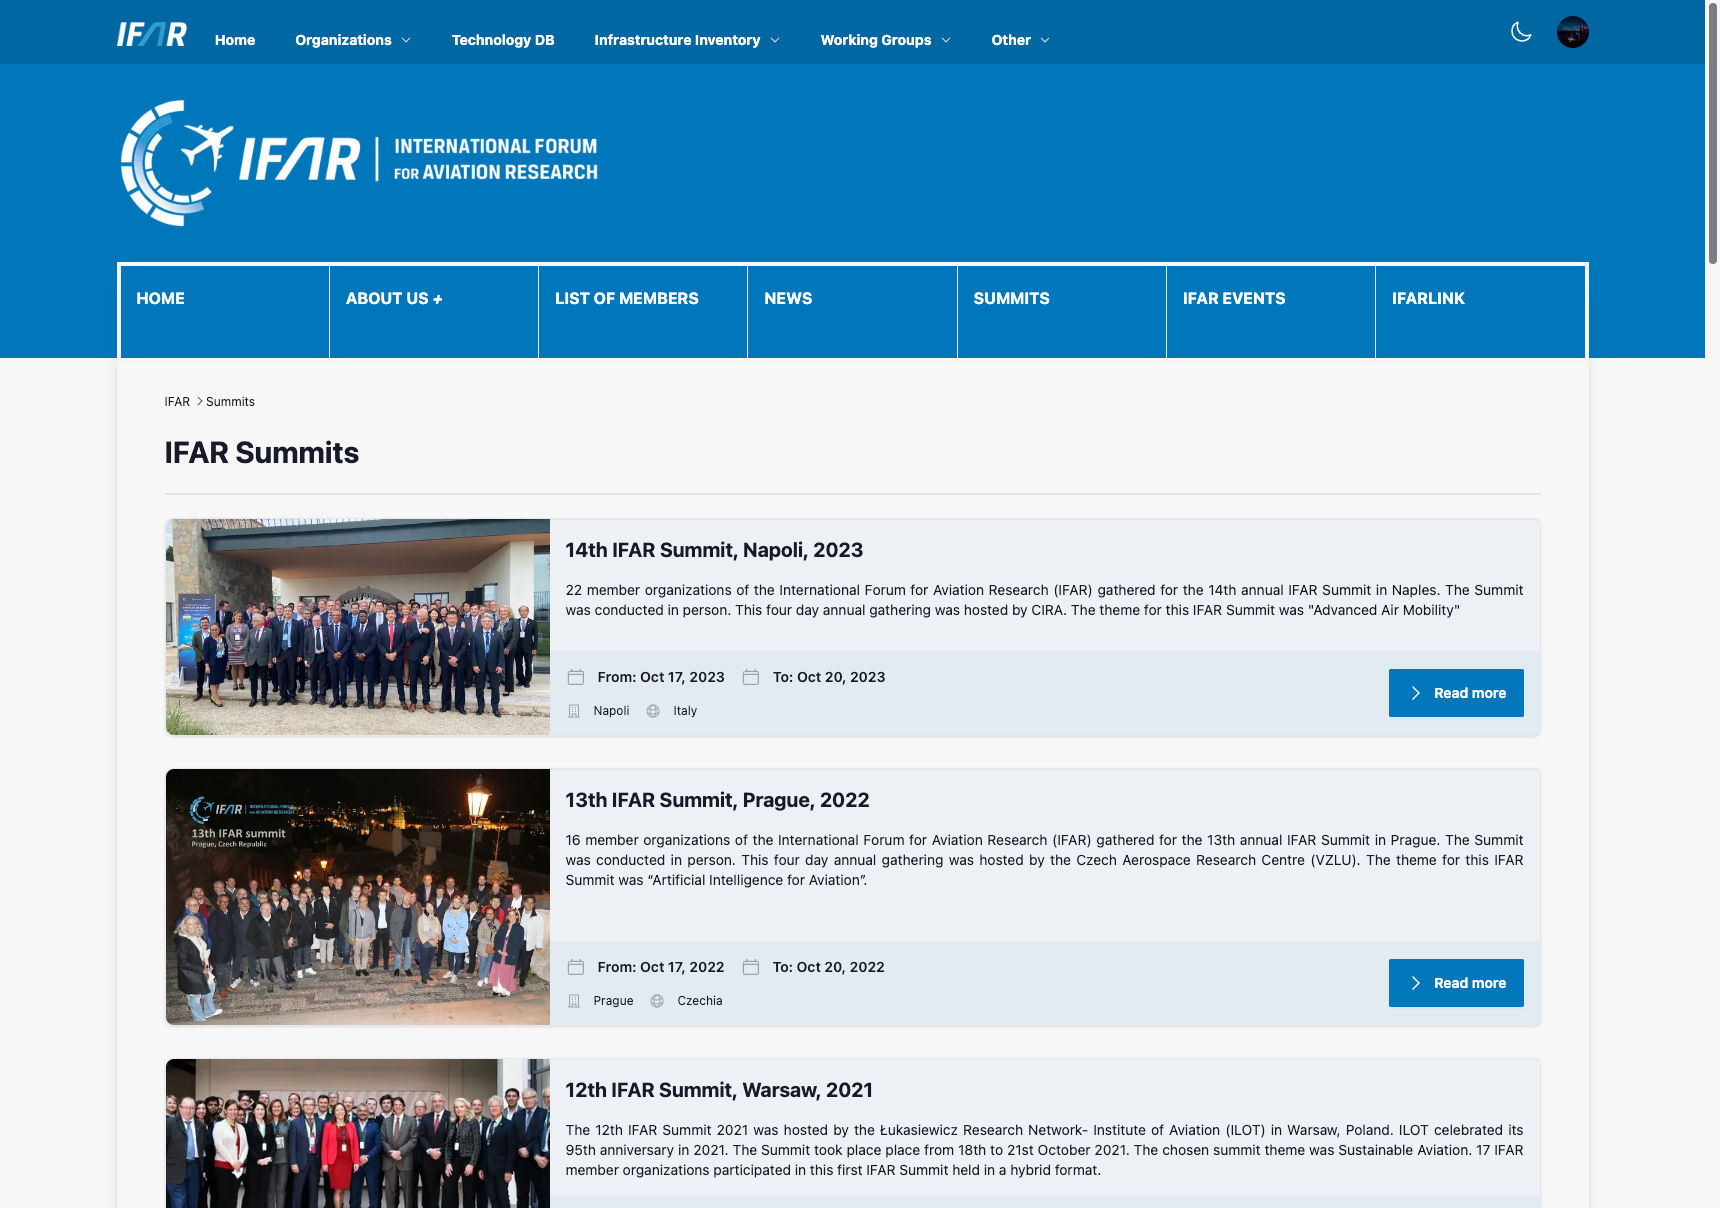The height and width of the screenshot is (1208, 1720).
Task: Click the Italy country text
Action: pyautogui.click(x=685, y=711)
